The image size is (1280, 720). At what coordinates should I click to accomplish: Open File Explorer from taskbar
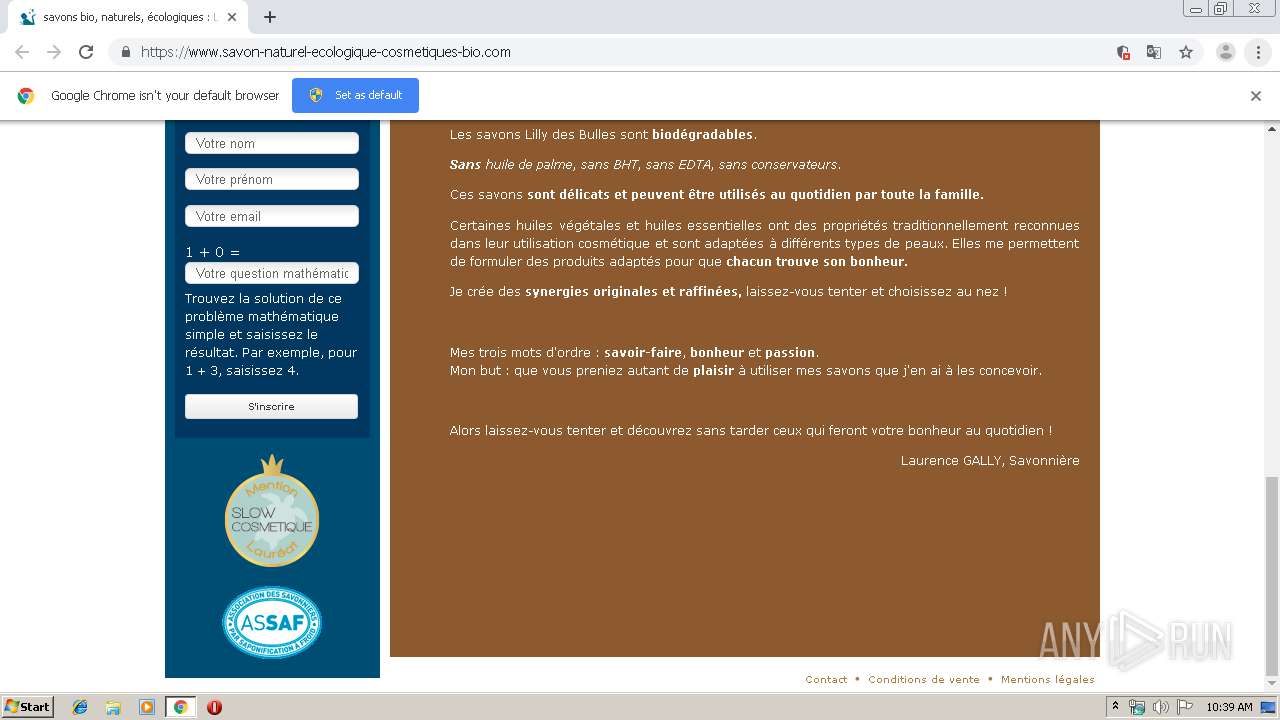[113, 707]
